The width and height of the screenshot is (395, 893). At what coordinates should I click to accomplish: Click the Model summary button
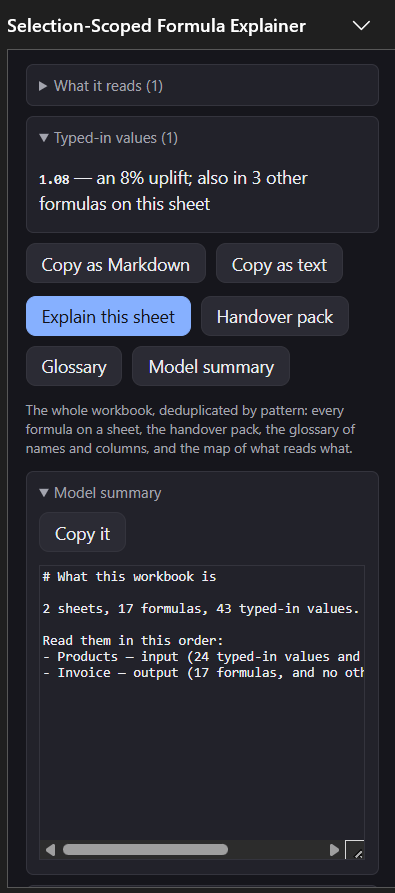click(211, 366)
